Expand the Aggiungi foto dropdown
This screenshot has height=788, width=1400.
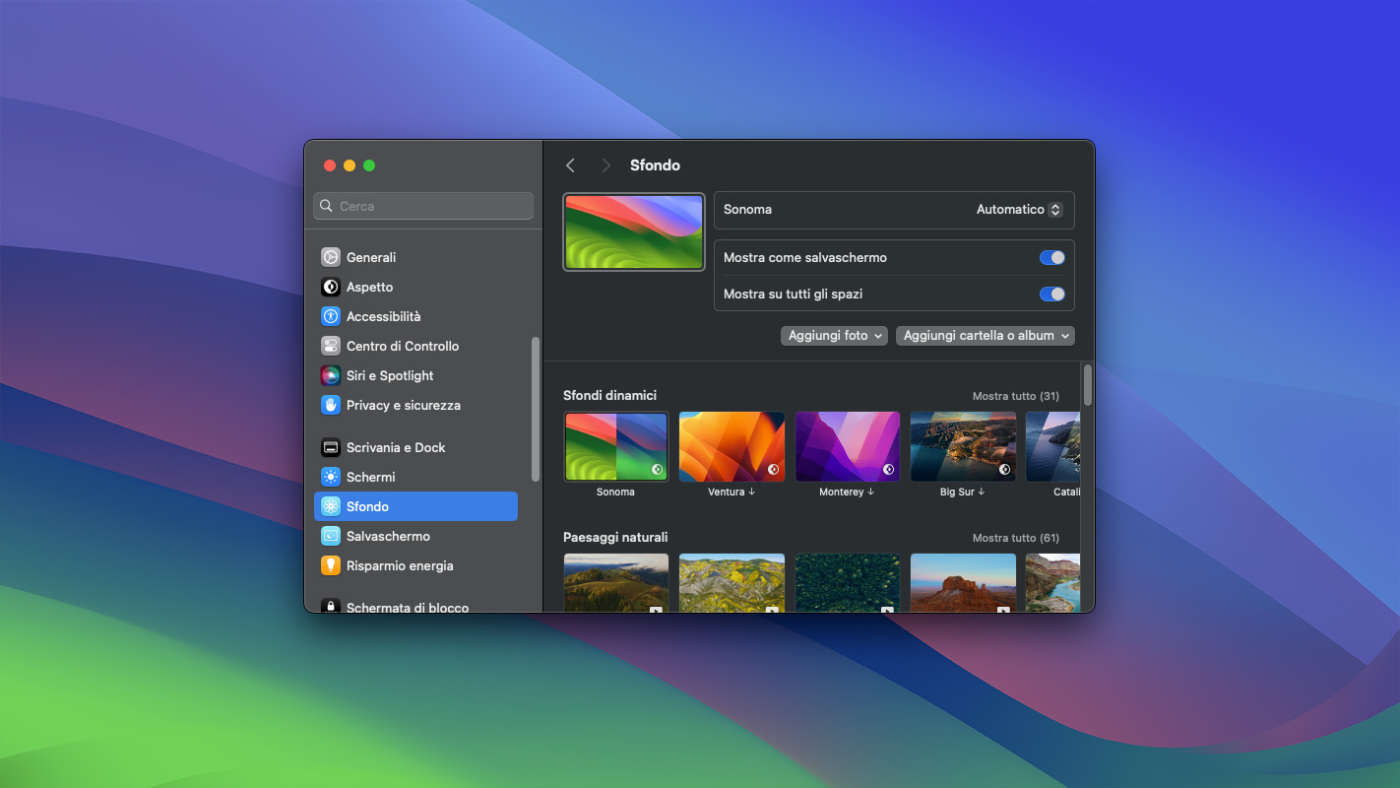(x=834, y=336)
